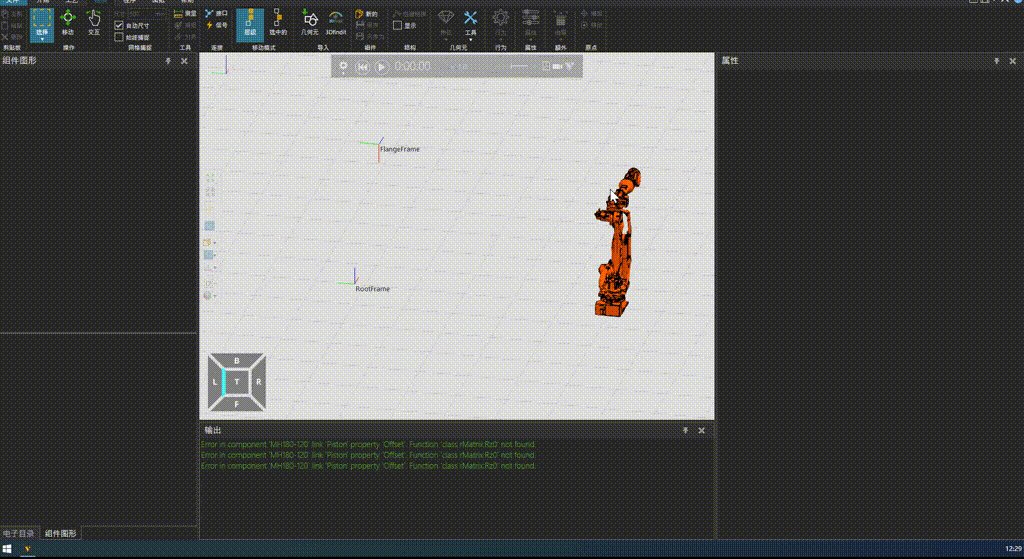Select the L (left) face on view cube
The height and width of the screenshot is (559, 1024).
pyautogui.click(x=216, y=382)
